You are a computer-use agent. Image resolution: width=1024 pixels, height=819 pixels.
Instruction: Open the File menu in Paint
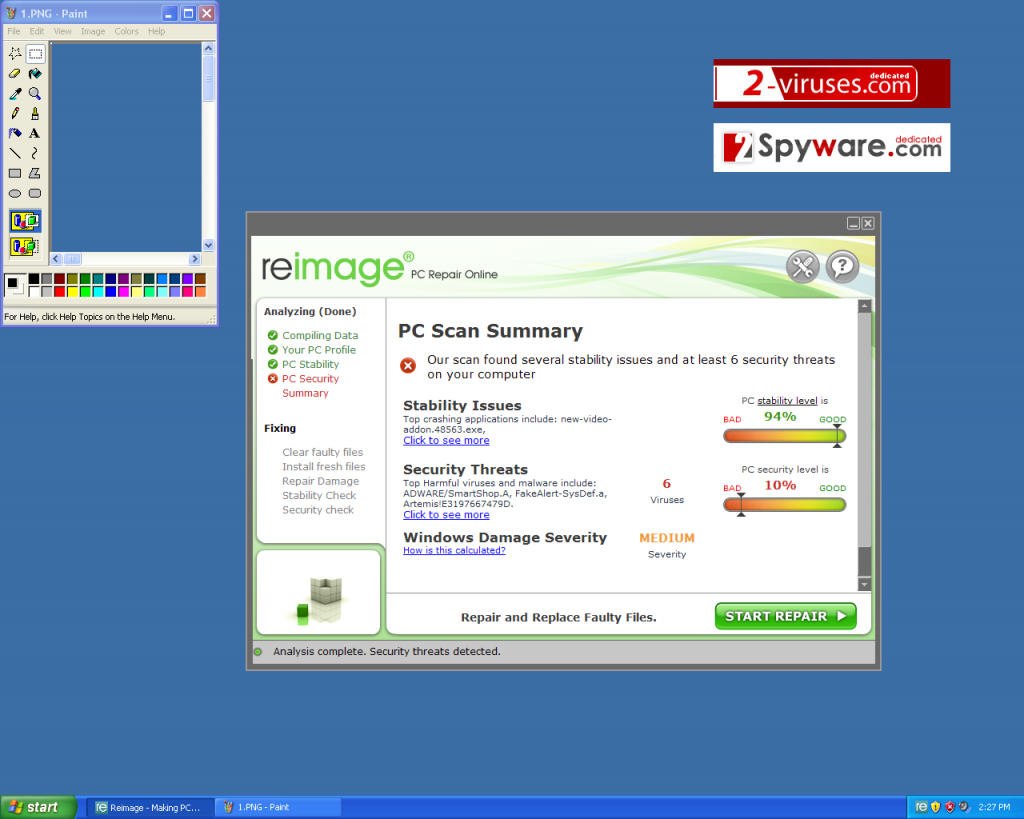pos(14,31)
